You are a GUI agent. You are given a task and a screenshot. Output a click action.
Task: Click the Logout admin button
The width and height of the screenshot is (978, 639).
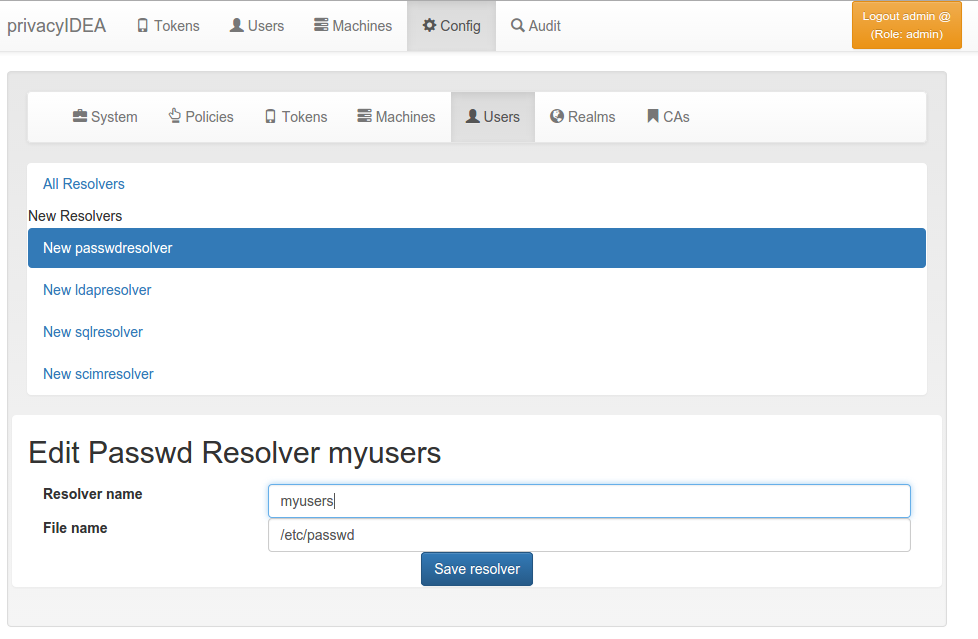pyautogui.click(x=907, y=25)
